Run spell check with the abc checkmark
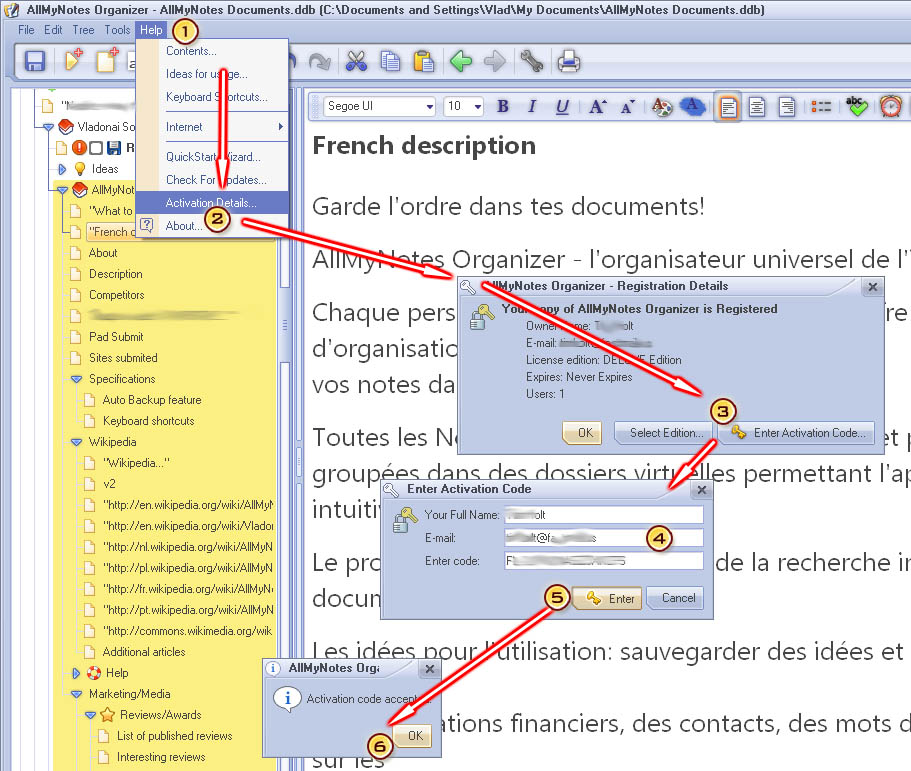This screenshot has width=911, height=771. 856,106
